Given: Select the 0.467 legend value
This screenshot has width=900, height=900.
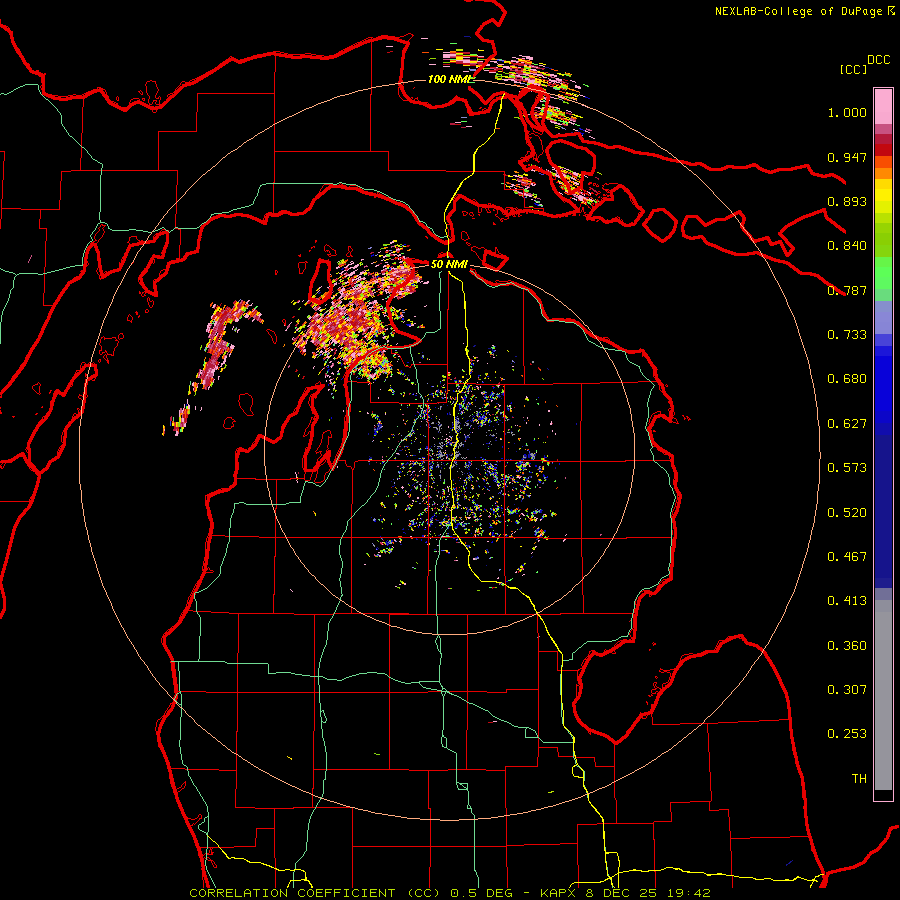Looking at the screenshot, I should (x=847, y=557).
